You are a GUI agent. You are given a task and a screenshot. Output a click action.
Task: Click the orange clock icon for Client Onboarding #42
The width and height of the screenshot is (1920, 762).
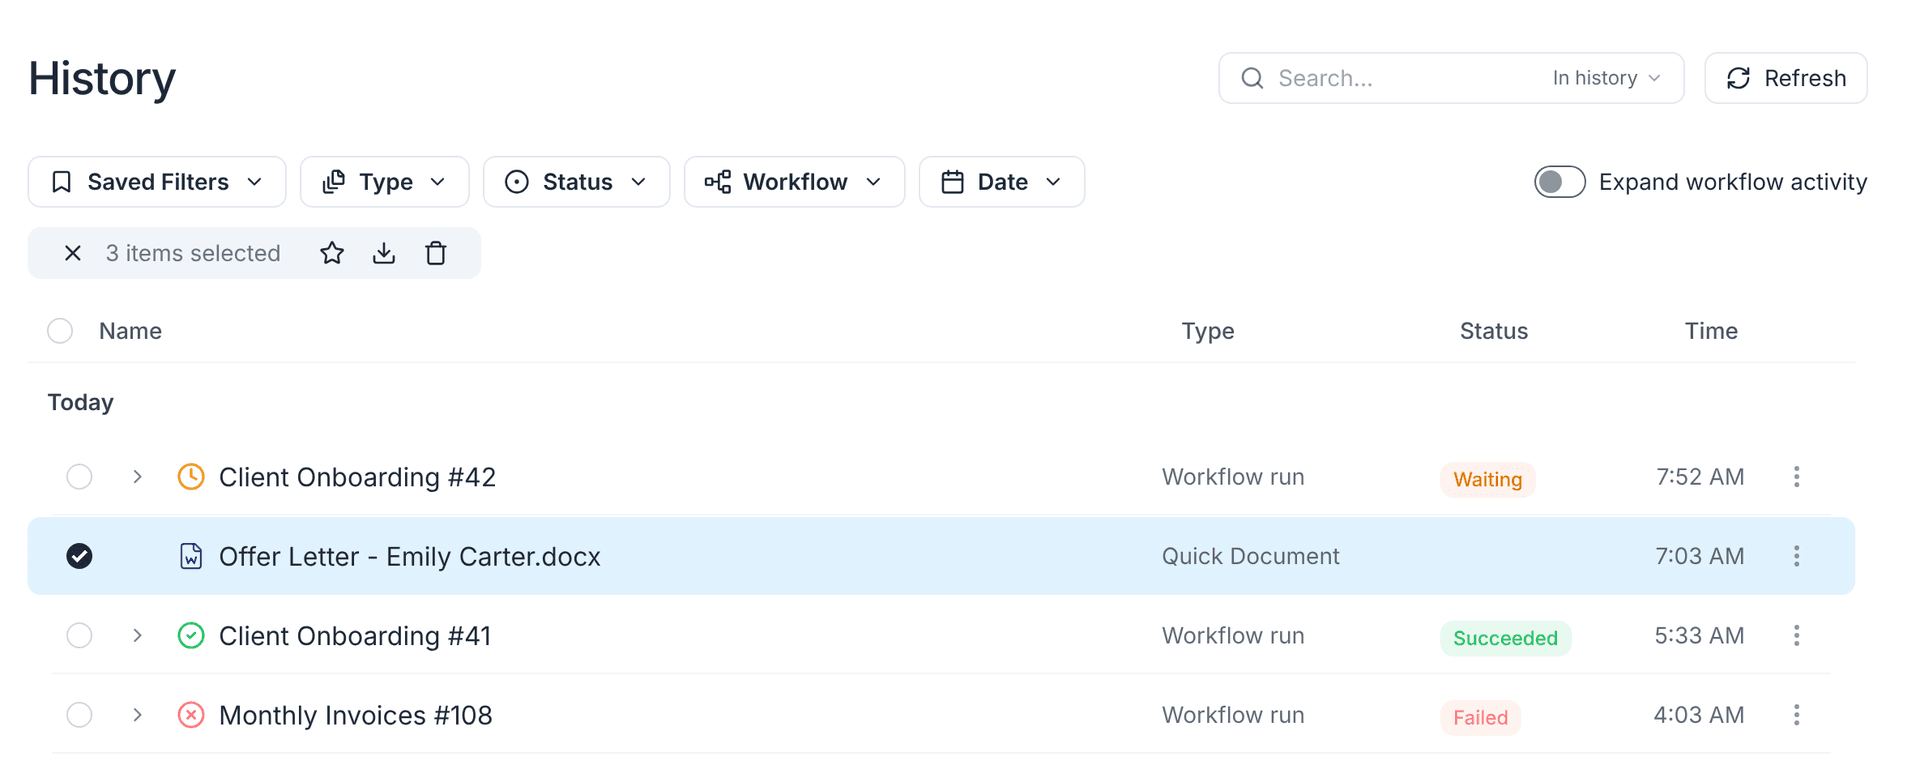(191, 476)
